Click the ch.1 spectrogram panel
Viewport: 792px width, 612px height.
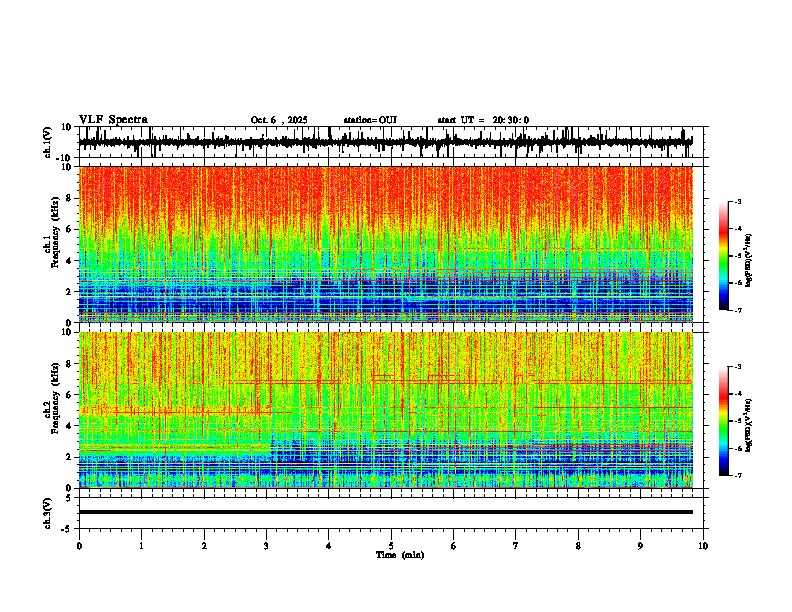[385, 244]
